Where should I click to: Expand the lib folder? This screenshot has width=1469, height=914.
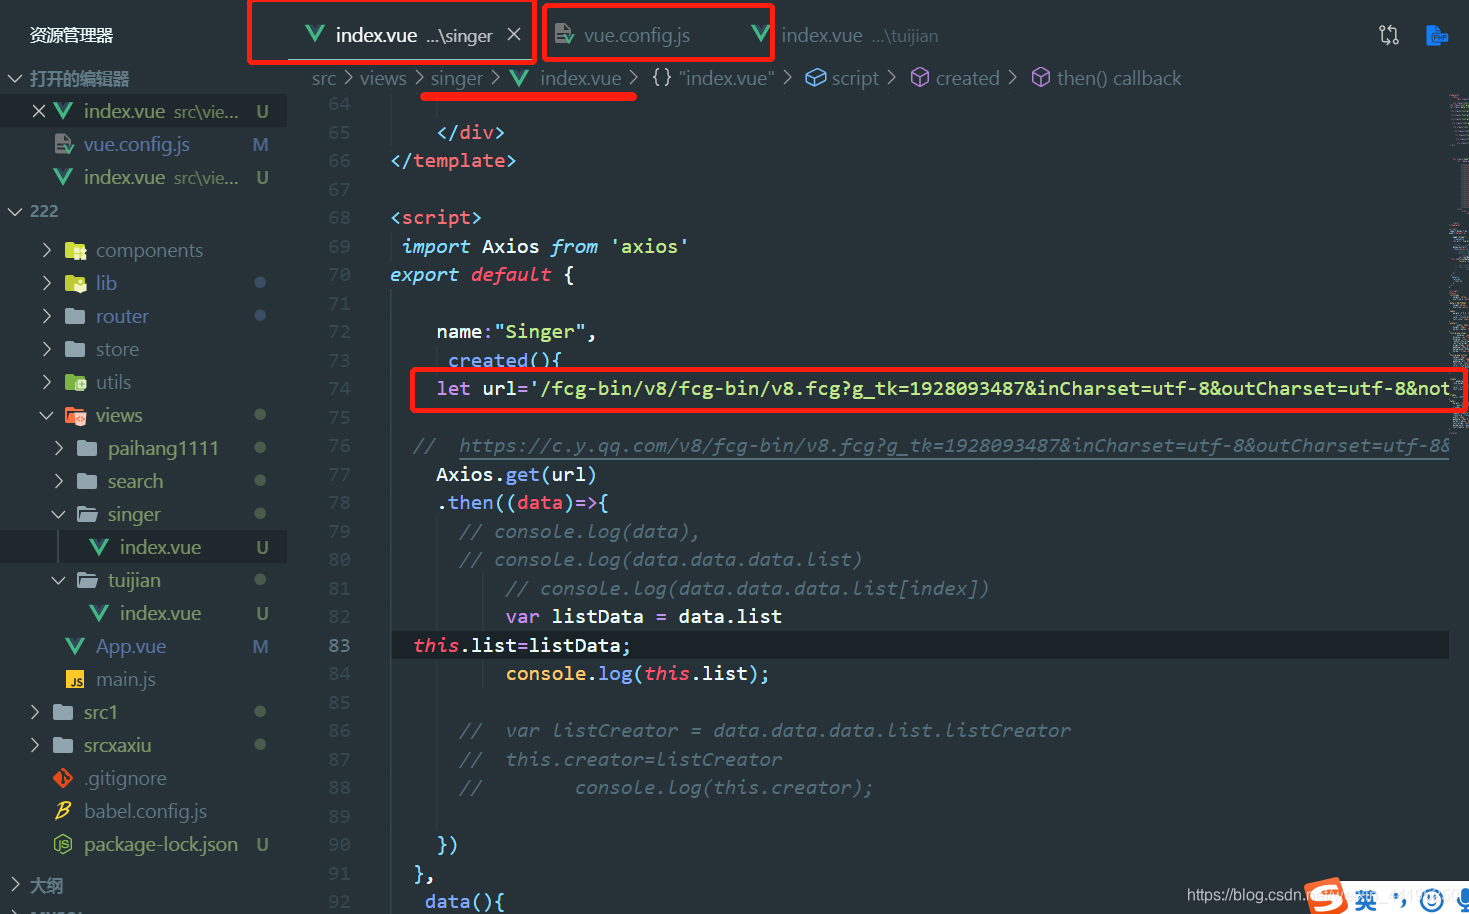pyautogui.click(x=47, y=283)
